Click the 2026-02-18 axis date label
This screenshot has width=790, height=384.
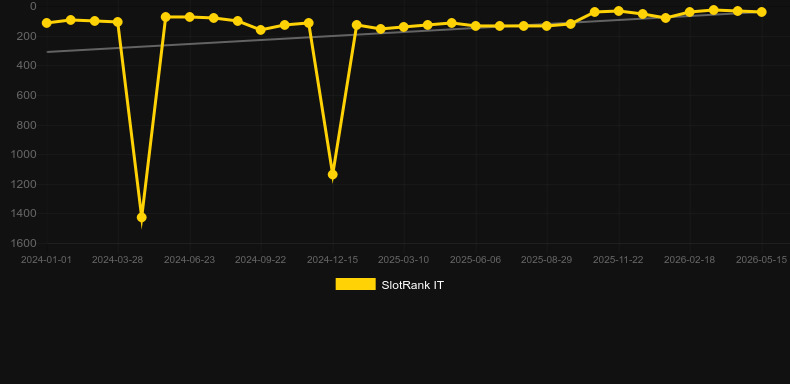pyautogui.click(x=690, y=260)
